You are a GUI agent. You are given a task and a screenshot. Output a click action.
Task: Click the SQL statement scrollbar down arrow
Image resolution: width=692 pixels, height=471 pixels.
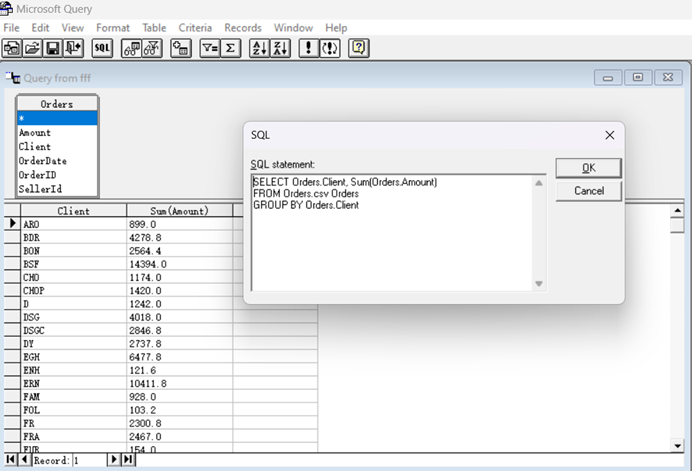pos(539,284)
